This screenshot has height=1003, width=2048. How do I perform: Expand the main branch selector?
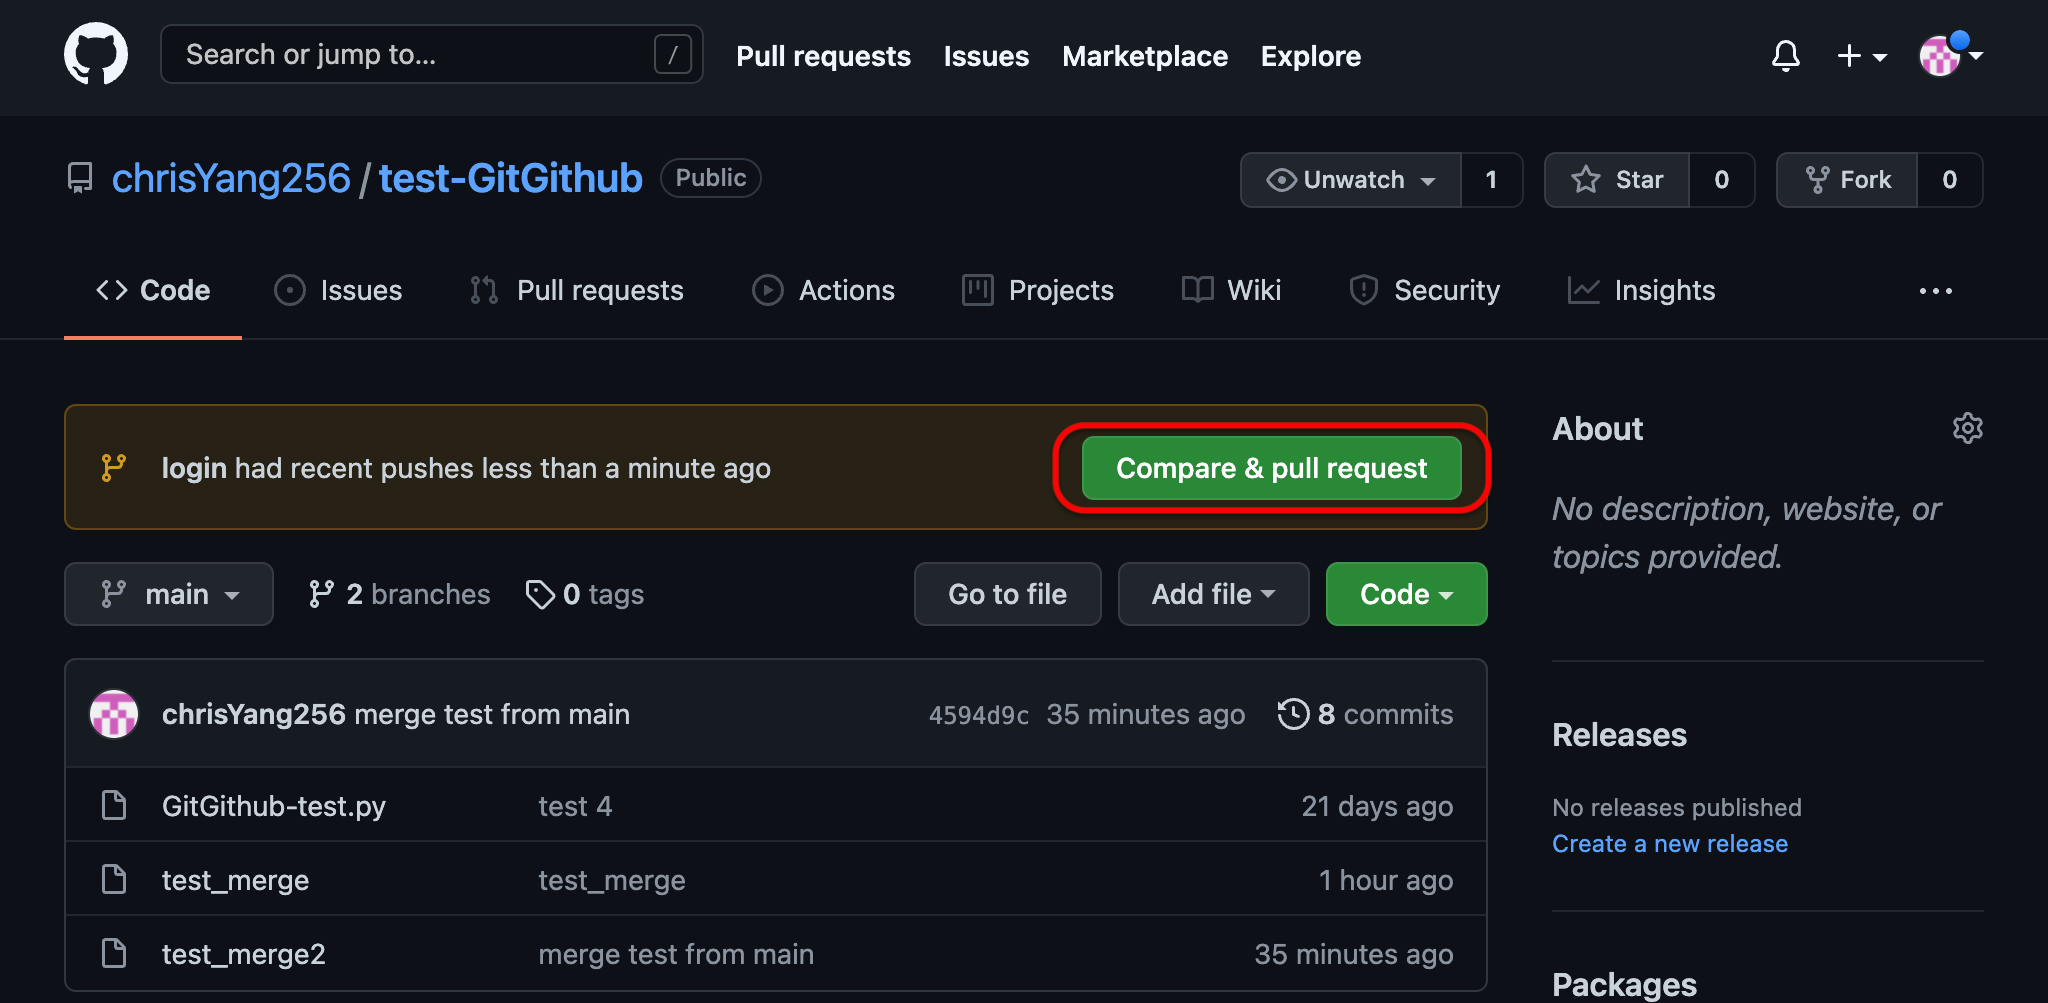(x=169, y=594)
